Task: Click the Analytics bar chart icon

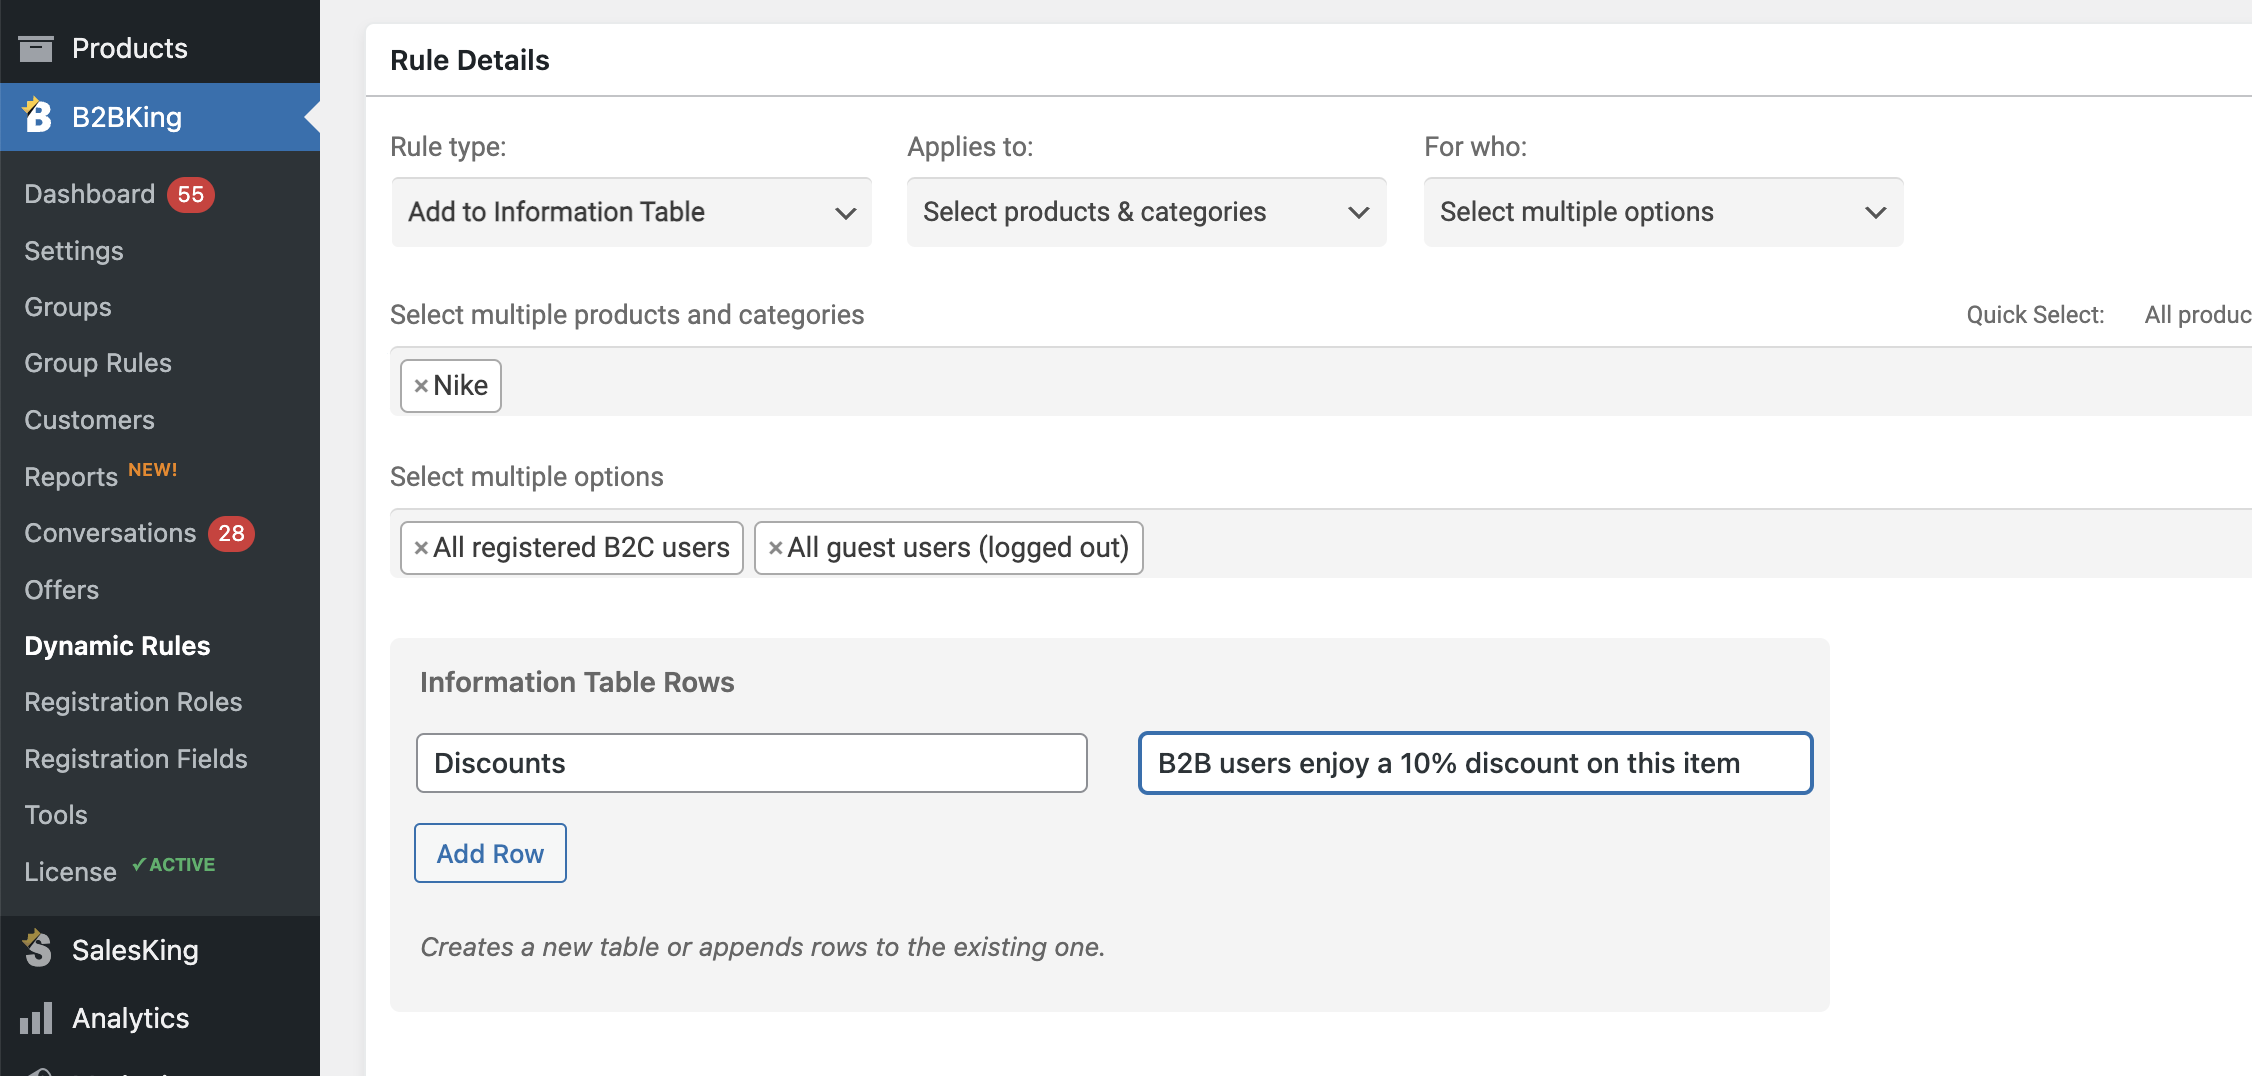Action: (x=36, y=1018)
